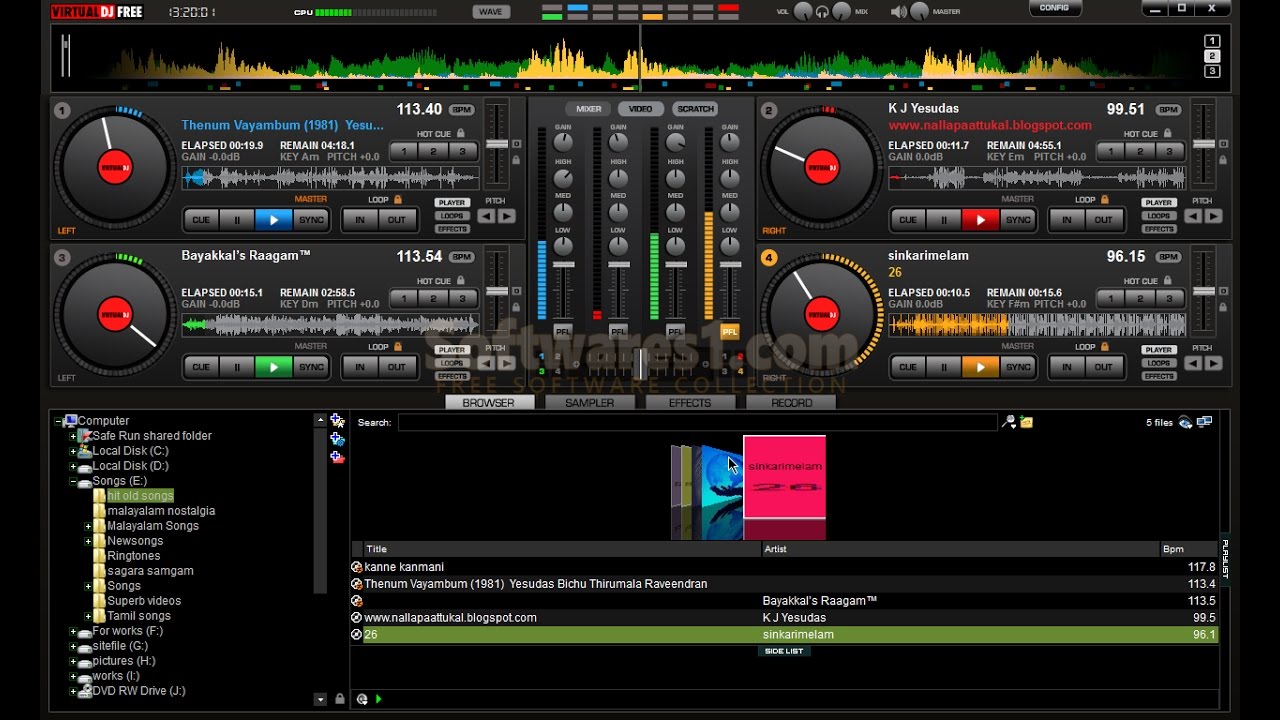Click the deck 4 turntable platter
This screenshot has width=1280, height=720.
point(822,314)
